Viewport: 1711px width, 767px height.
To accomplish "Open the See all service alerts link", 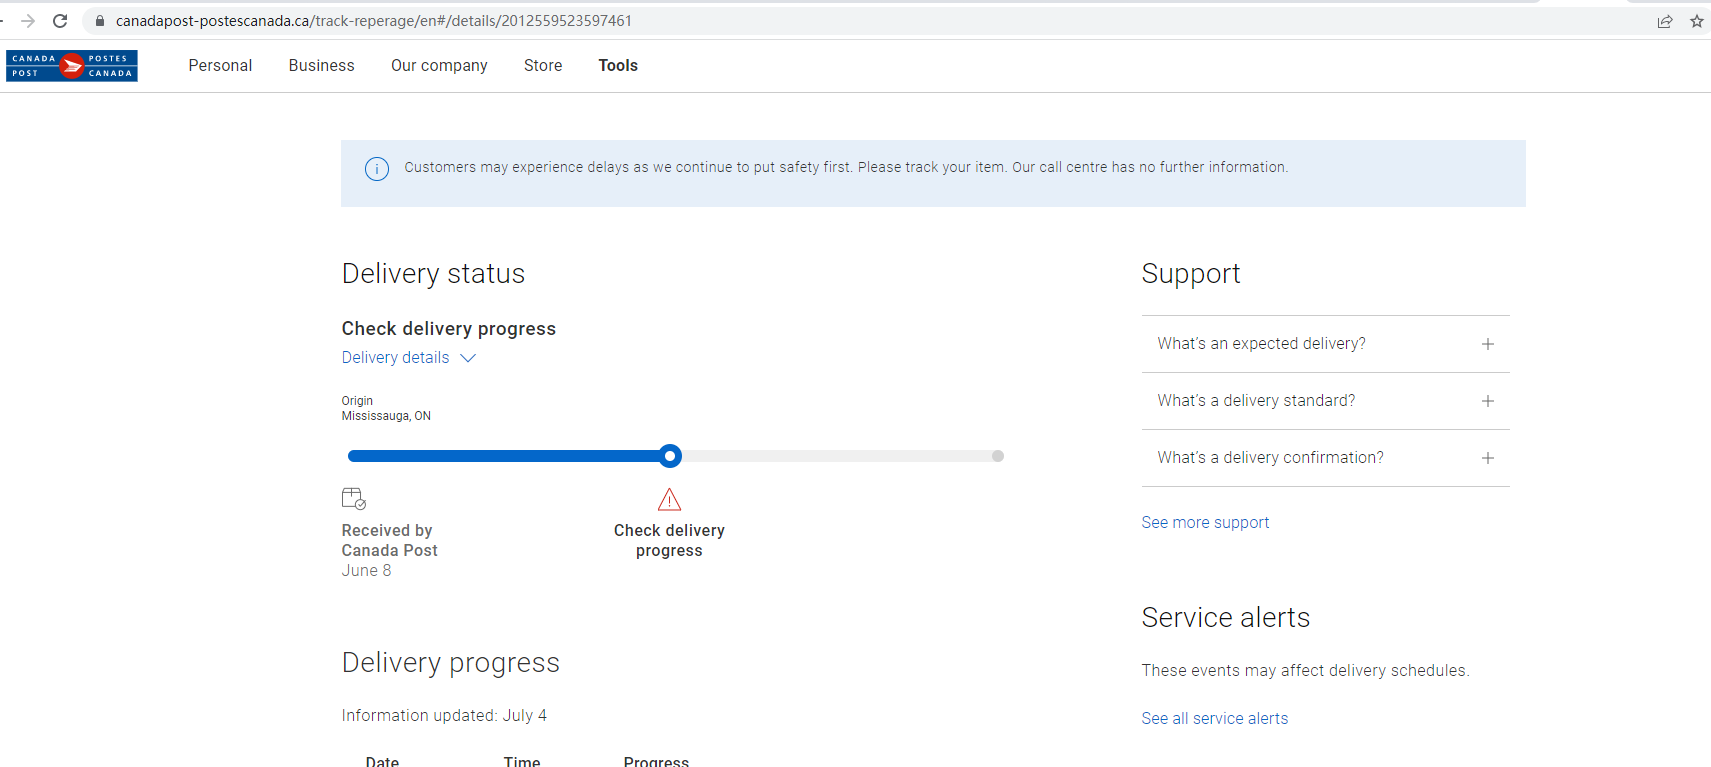I will click(1214, 719).
